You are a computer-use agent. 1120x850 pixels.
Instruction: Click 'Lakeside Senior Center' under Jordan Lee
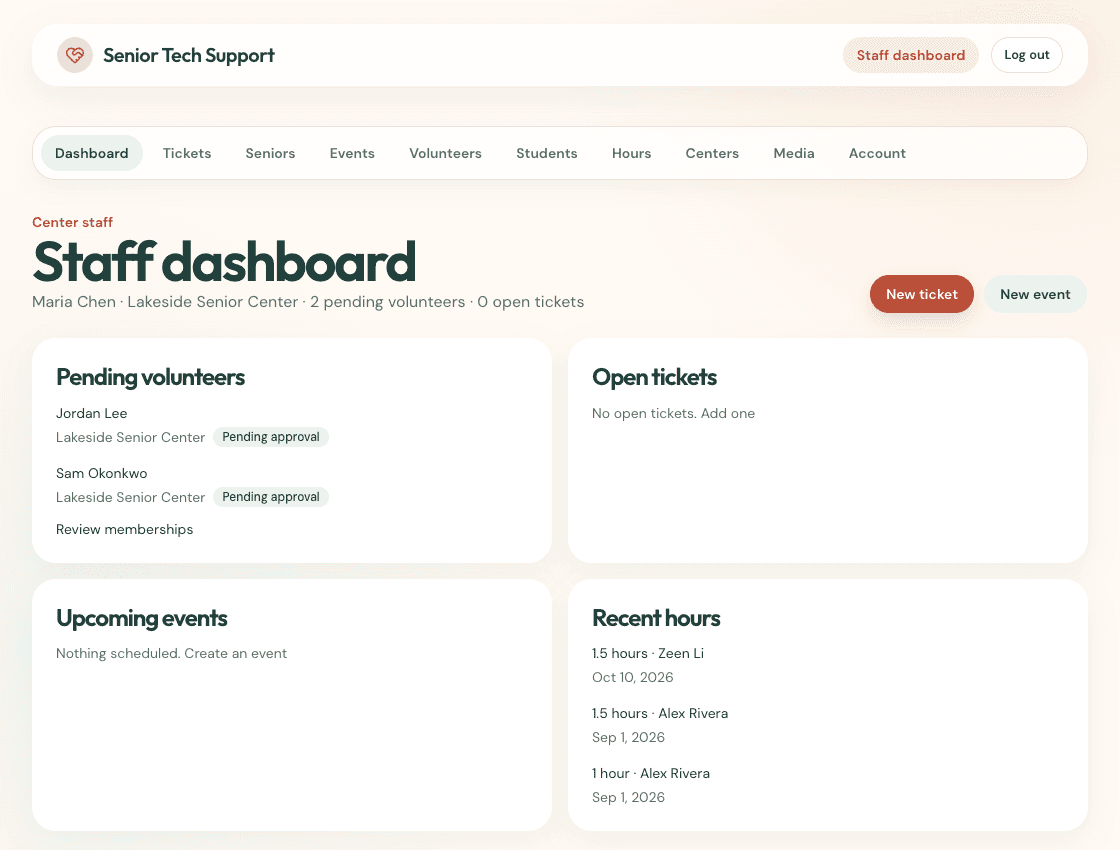coord(131,437)
